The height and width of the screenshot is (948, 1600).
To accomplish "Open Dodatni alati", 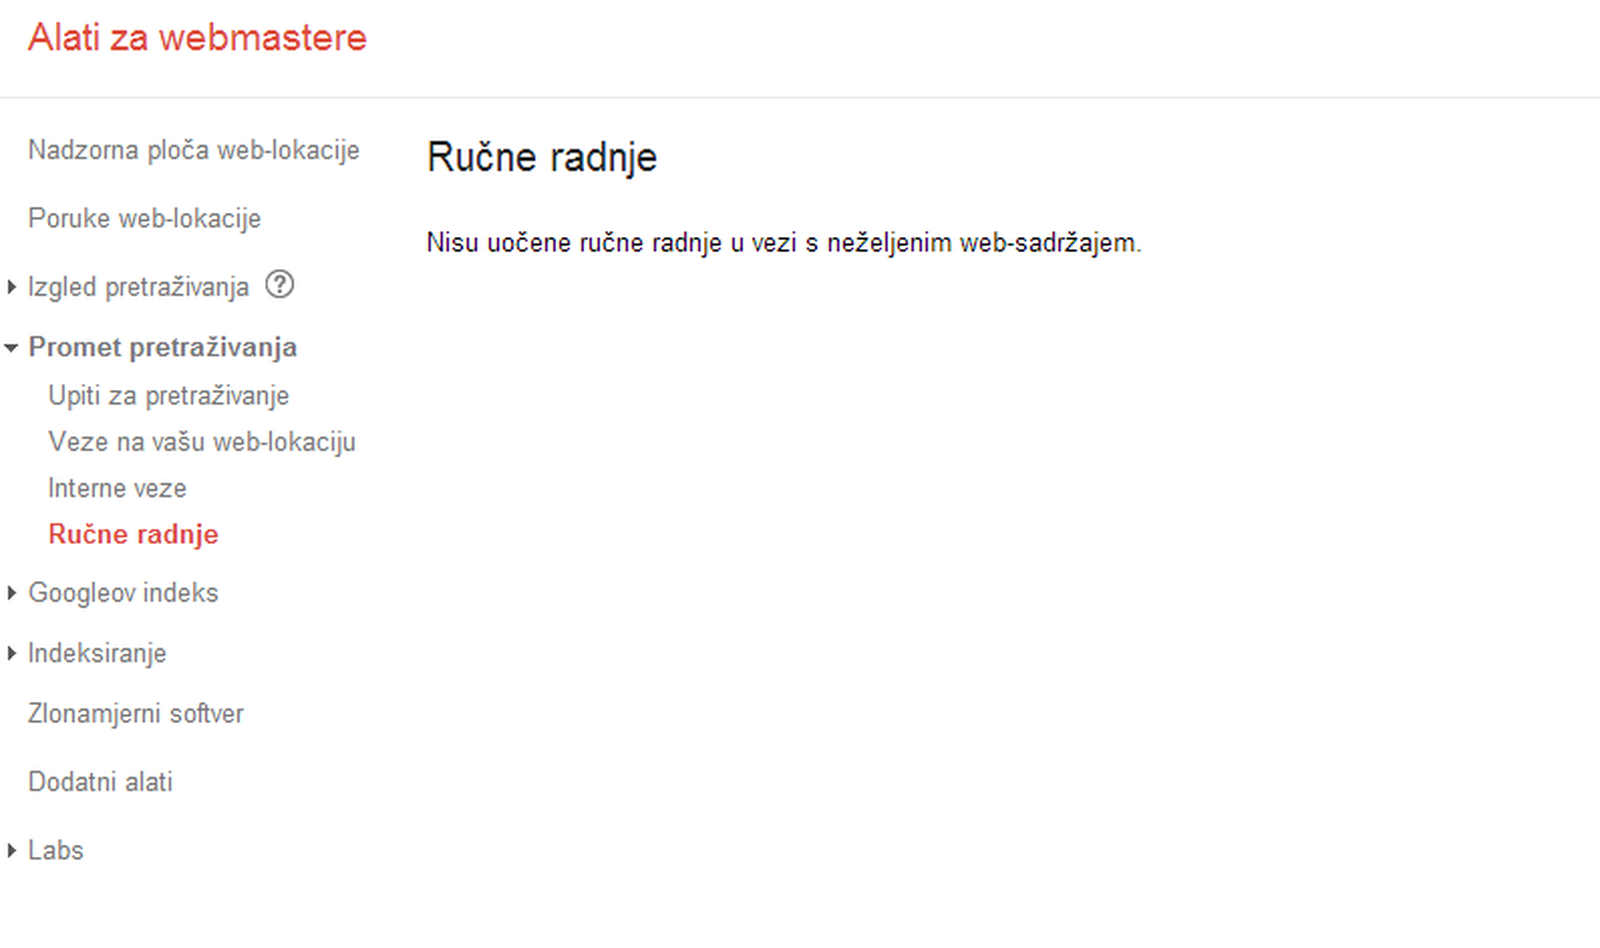I will tap(100, 782).
